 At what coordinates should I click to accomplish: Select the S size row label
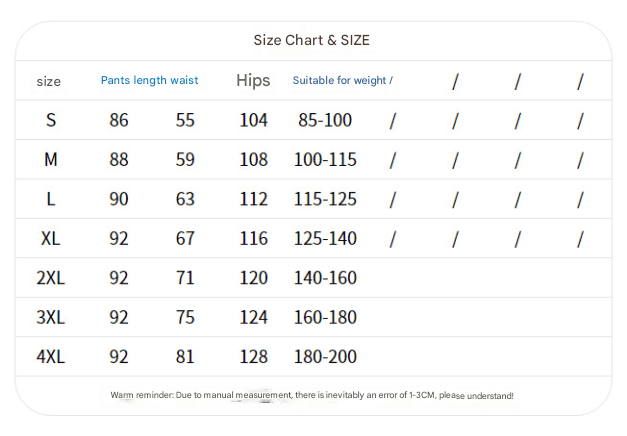[x=51, y=120]
